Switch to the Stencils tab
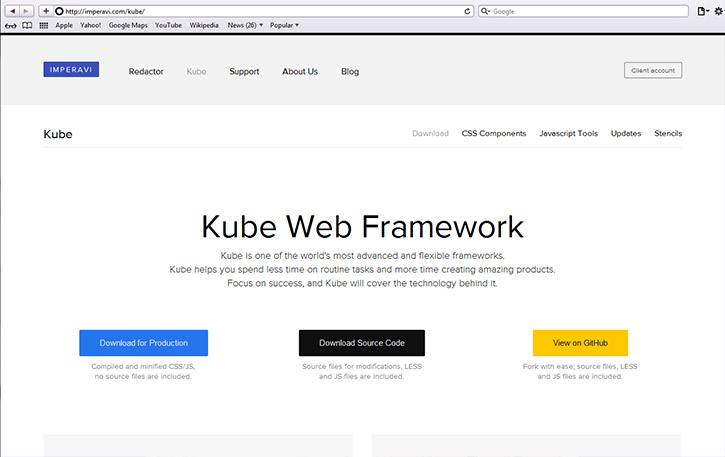 [668, 133]
